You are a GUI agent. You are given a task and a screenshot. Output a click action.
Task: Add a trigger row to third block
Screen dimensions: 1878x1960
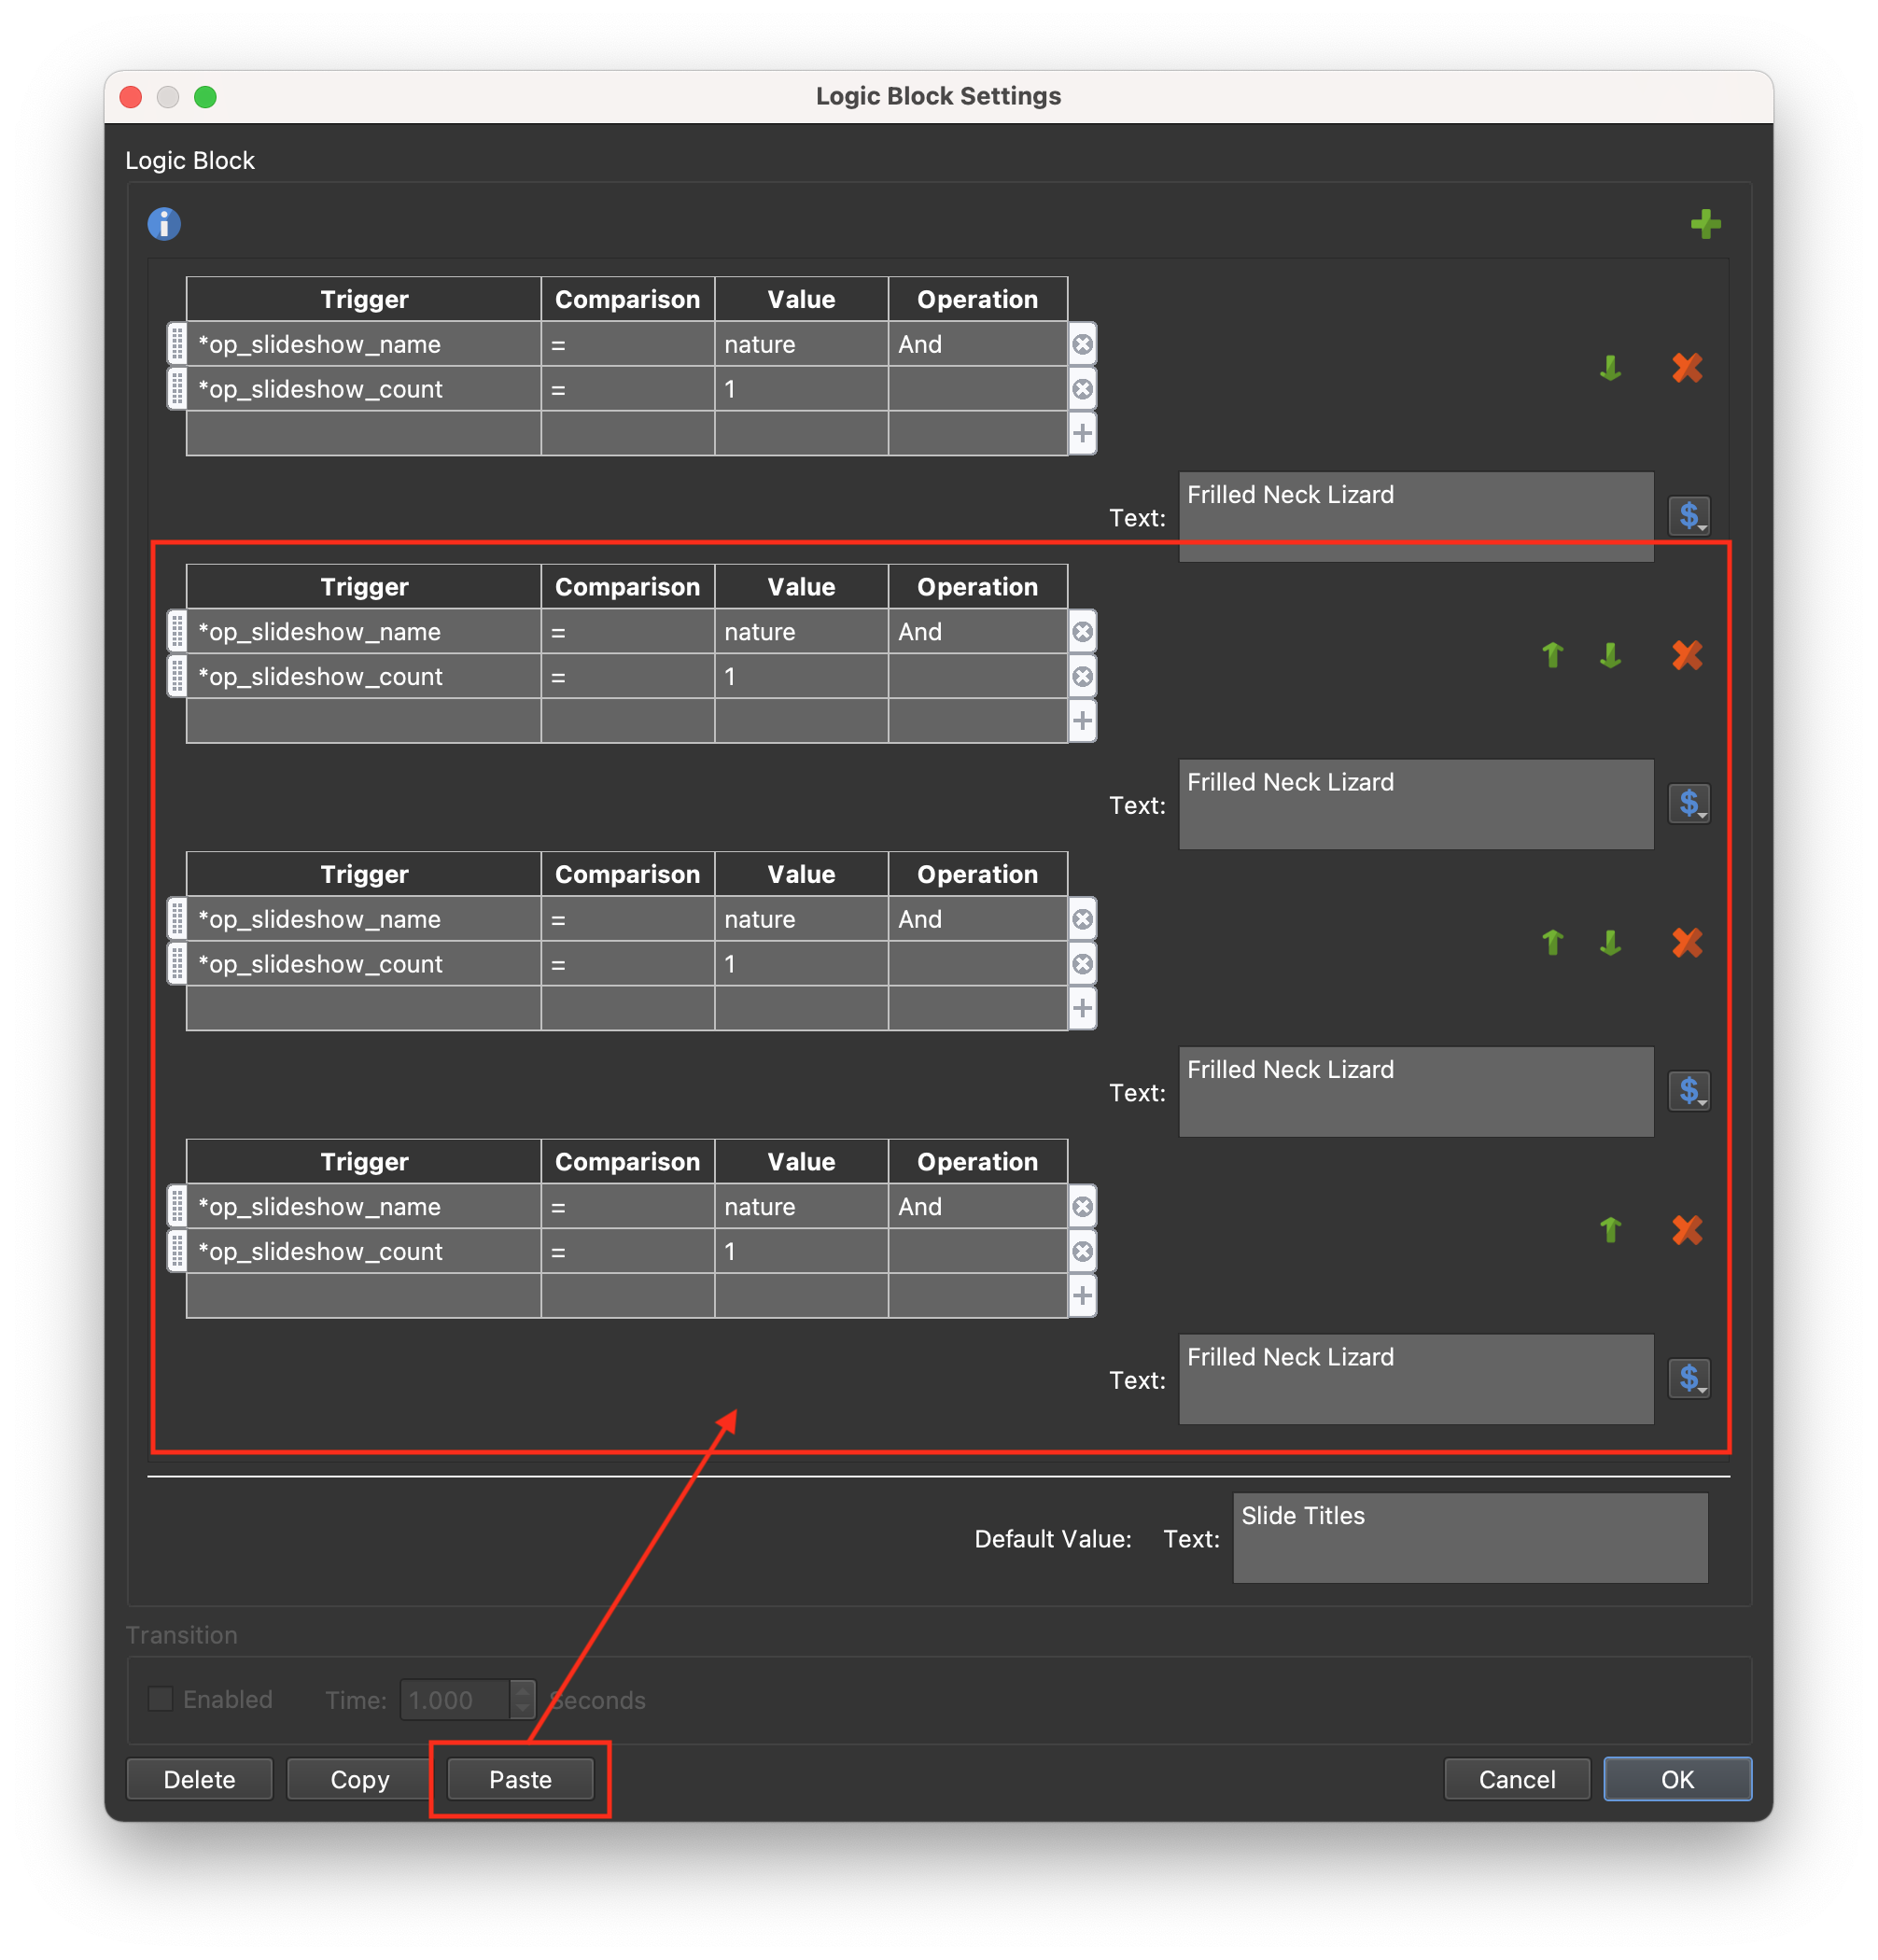1082,1008
